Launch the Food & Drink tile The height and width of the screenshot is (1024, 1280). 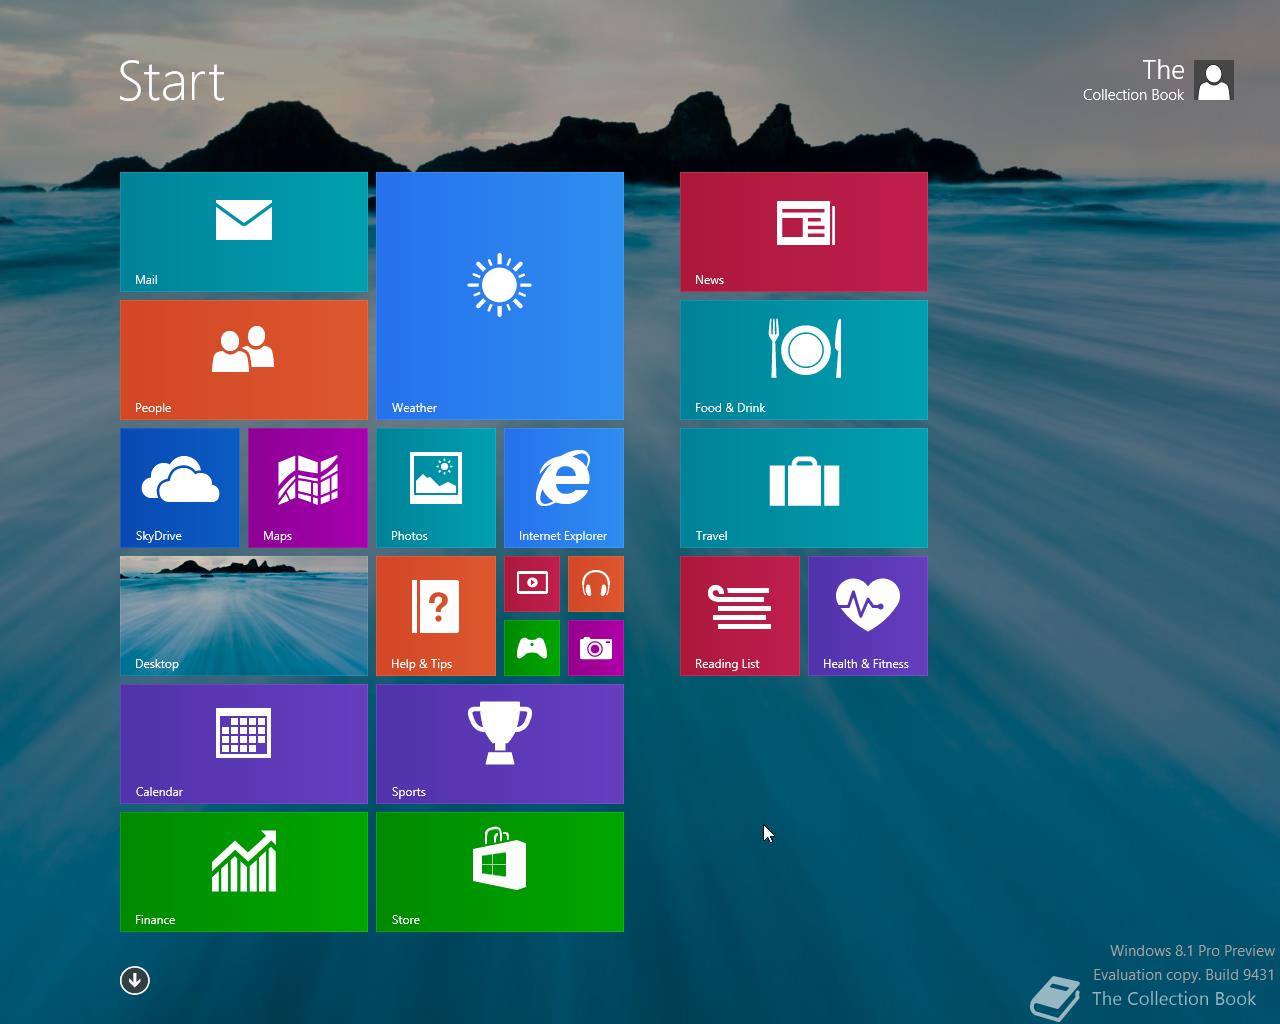coord(804,360)
